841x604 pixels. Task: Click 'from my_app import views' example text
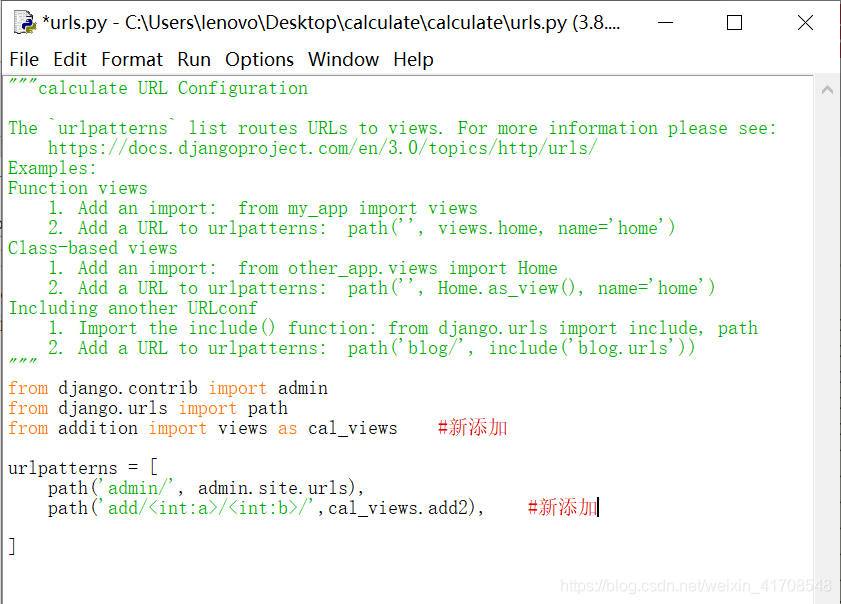[358, 208]
